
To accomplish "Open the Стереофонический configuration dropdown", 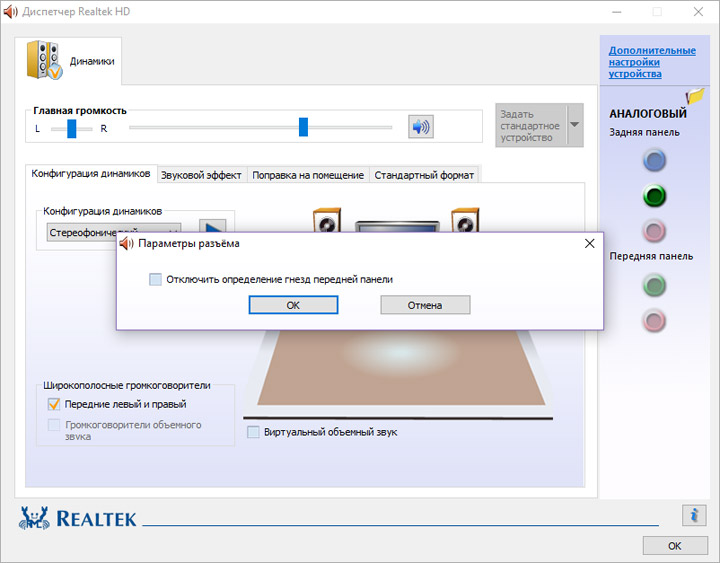I will [114, 232].
